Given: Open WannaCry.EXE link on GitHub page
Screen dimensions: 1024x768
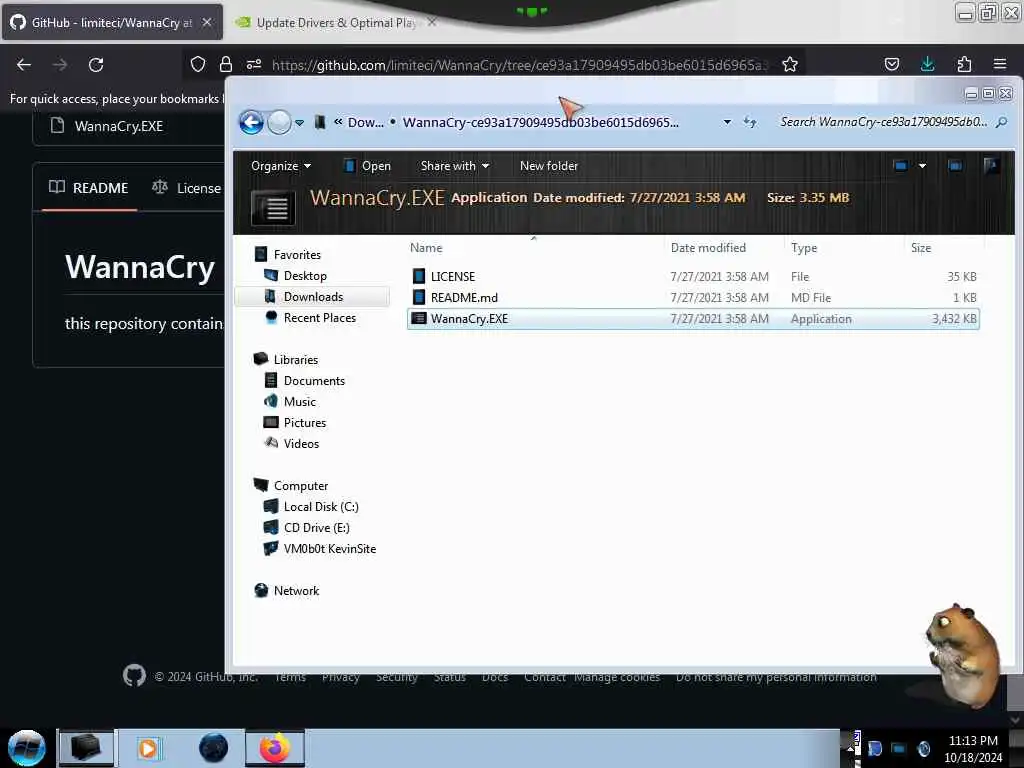Looking at the screenshot, I should pyautogui.click(x=119, y=126).
